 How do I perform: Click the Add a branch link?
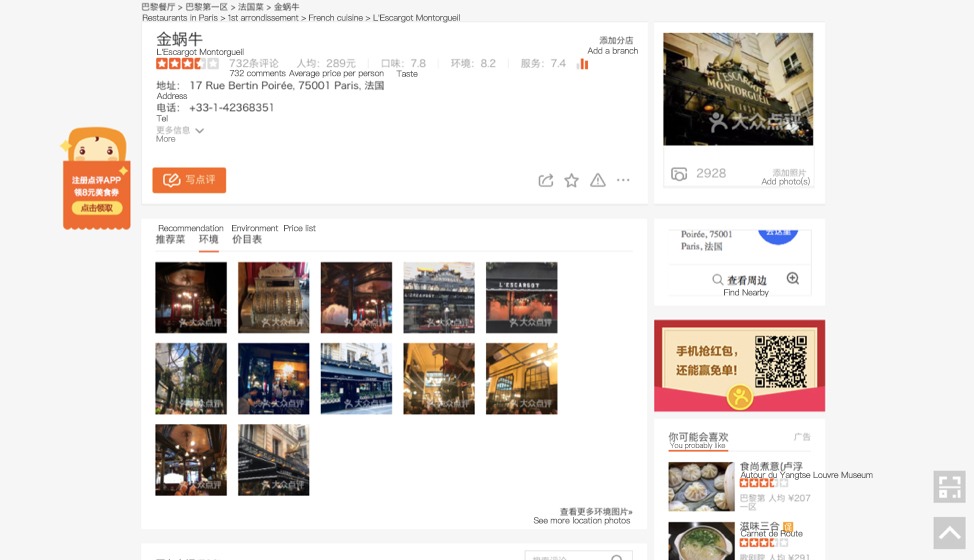pyautogui.click(x=612, y=46)
